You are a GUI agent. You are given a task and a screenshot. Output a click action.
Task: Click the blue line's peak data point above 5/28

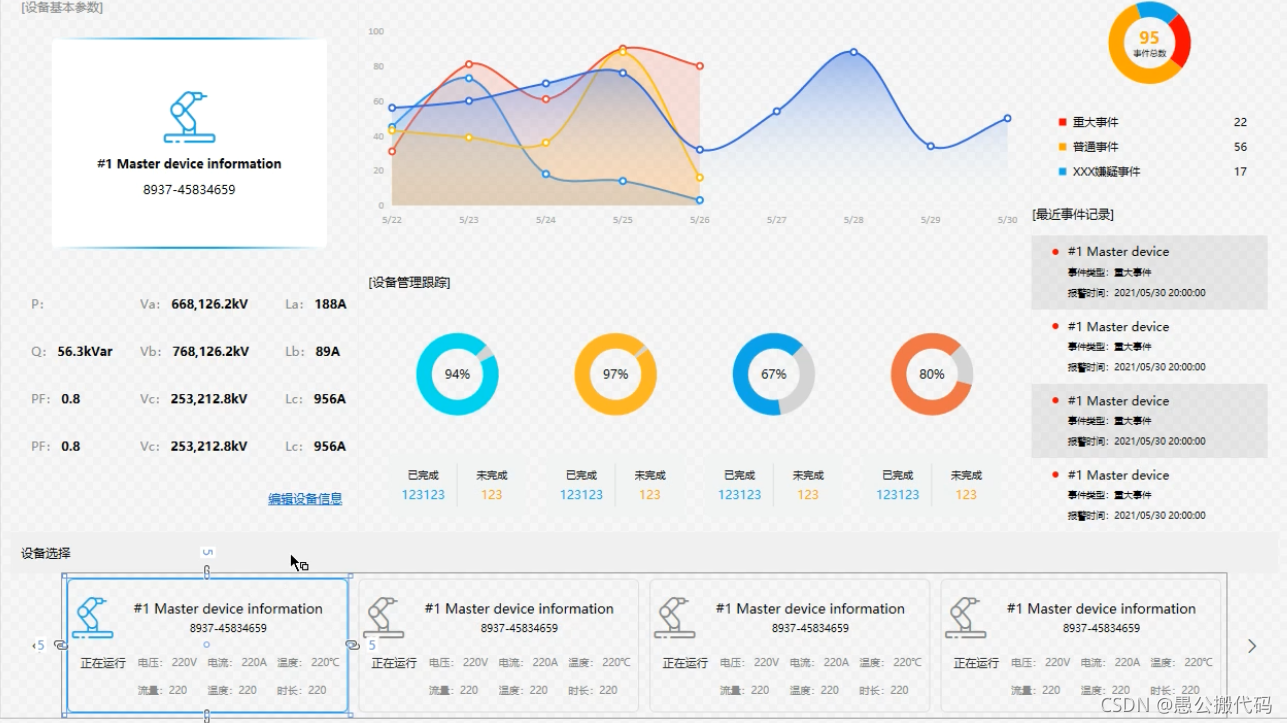(853, 52)
